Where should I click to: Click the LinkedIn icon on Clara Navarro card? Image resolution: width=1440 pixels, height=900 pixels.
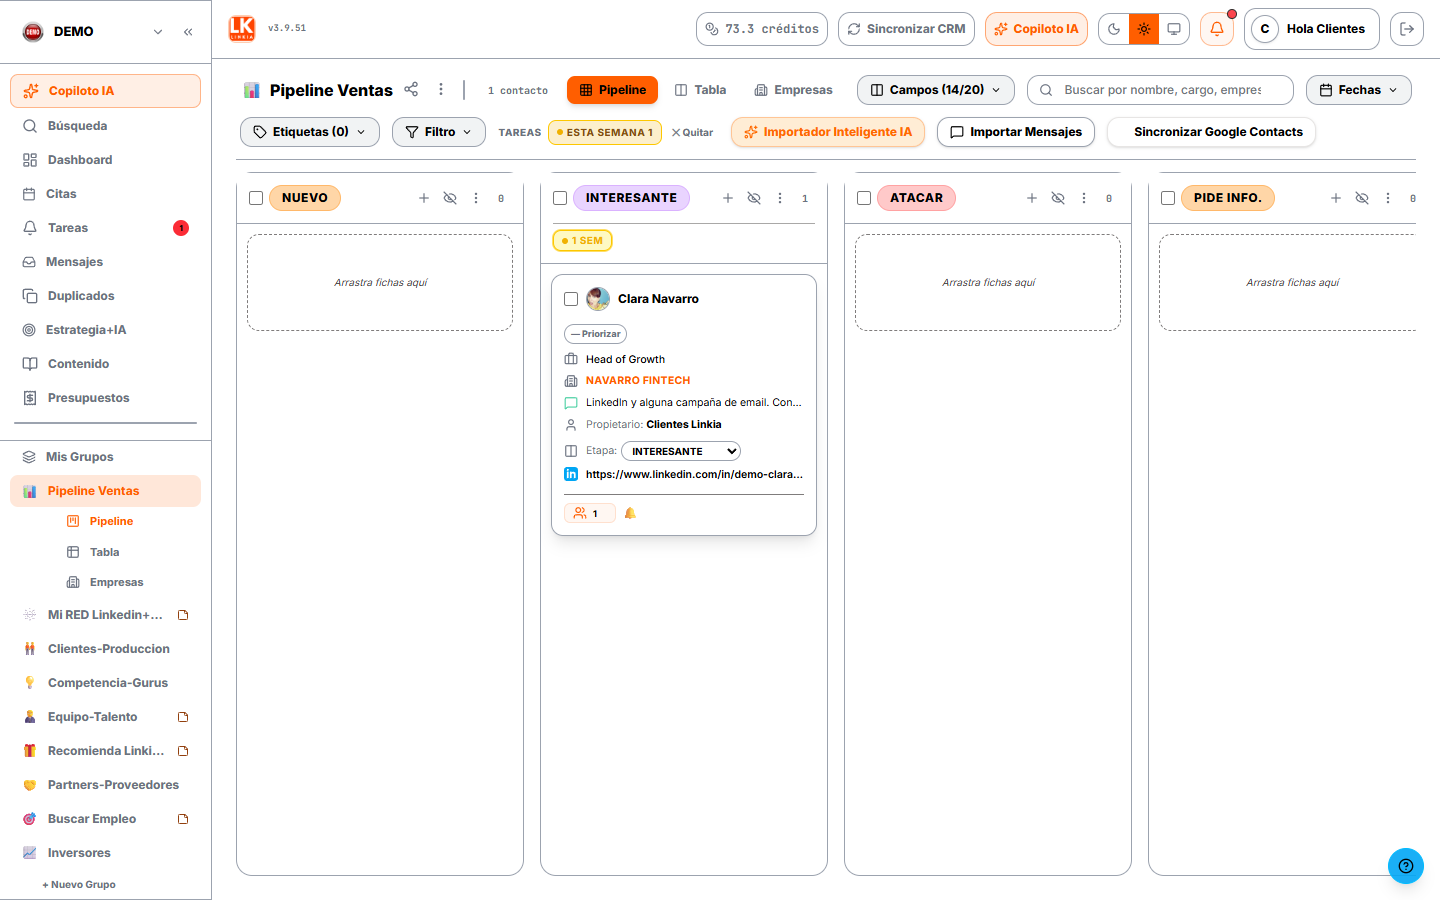pyautogui.click(x=571, y=474)
